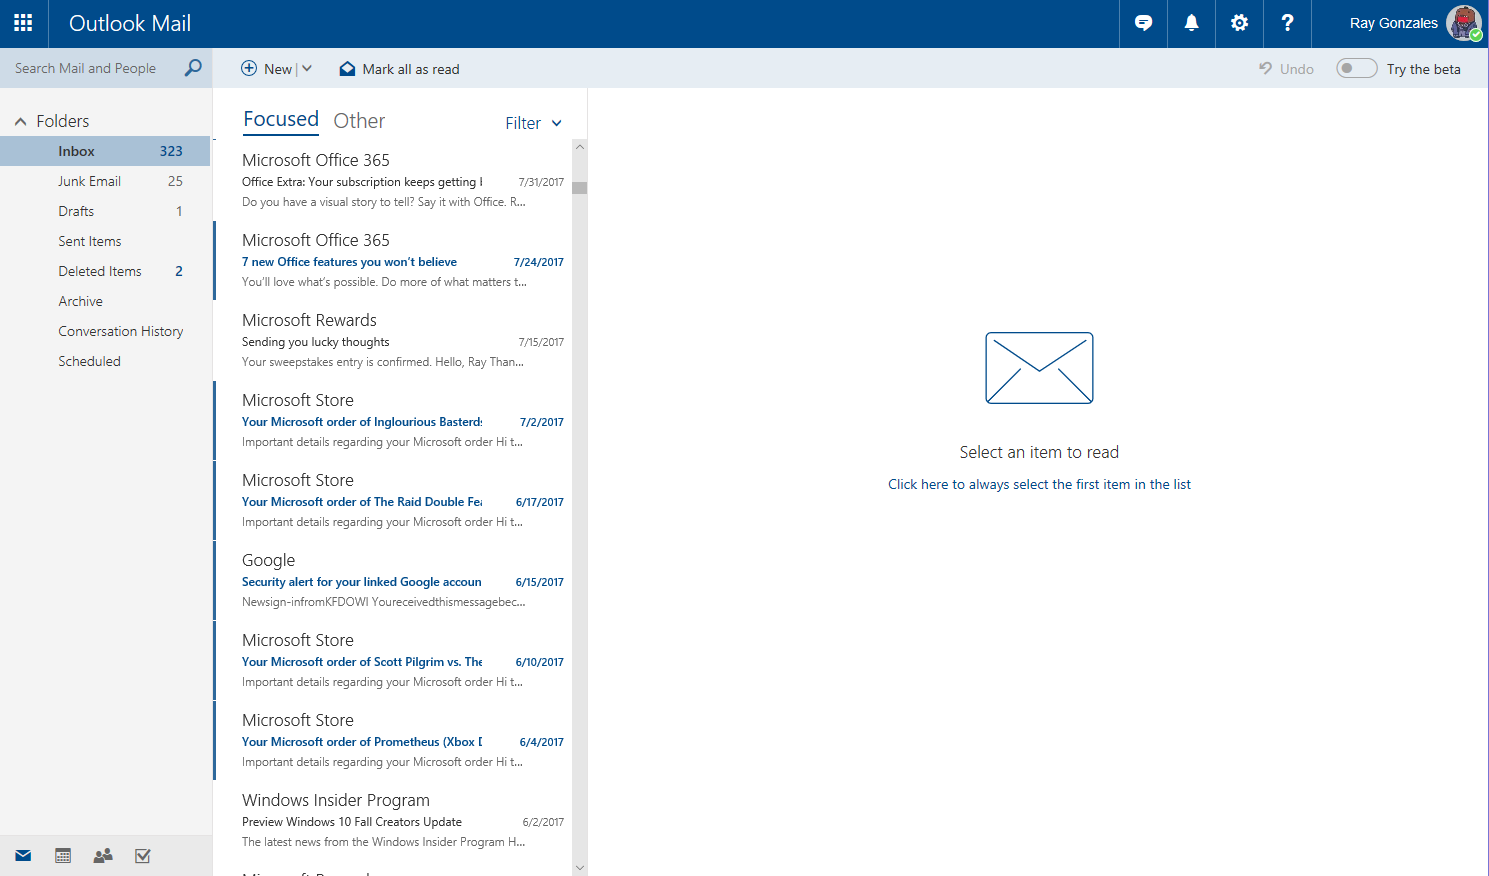The height and width of the screenshot is (876, 1489).
Task: Open the Skype chat icon
Action: pos(1143,23)
